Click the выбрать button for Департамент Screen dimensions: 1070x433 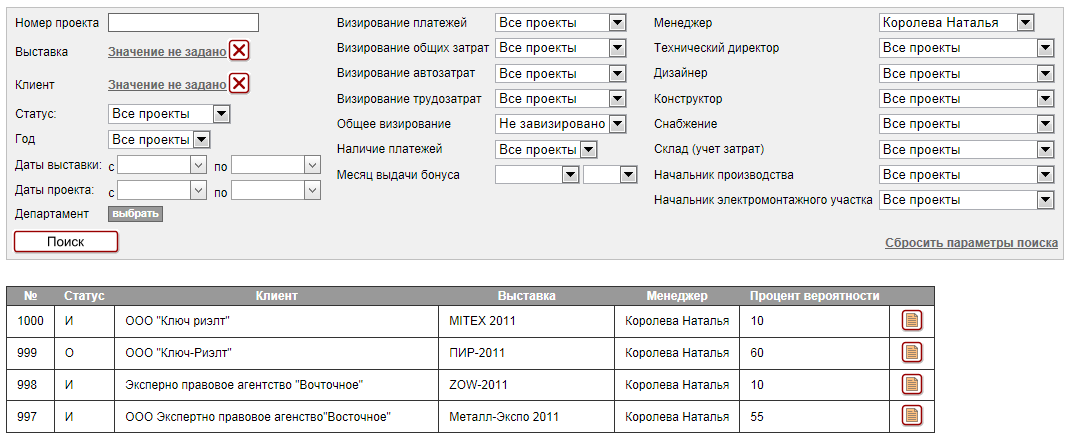pos(135,214)
